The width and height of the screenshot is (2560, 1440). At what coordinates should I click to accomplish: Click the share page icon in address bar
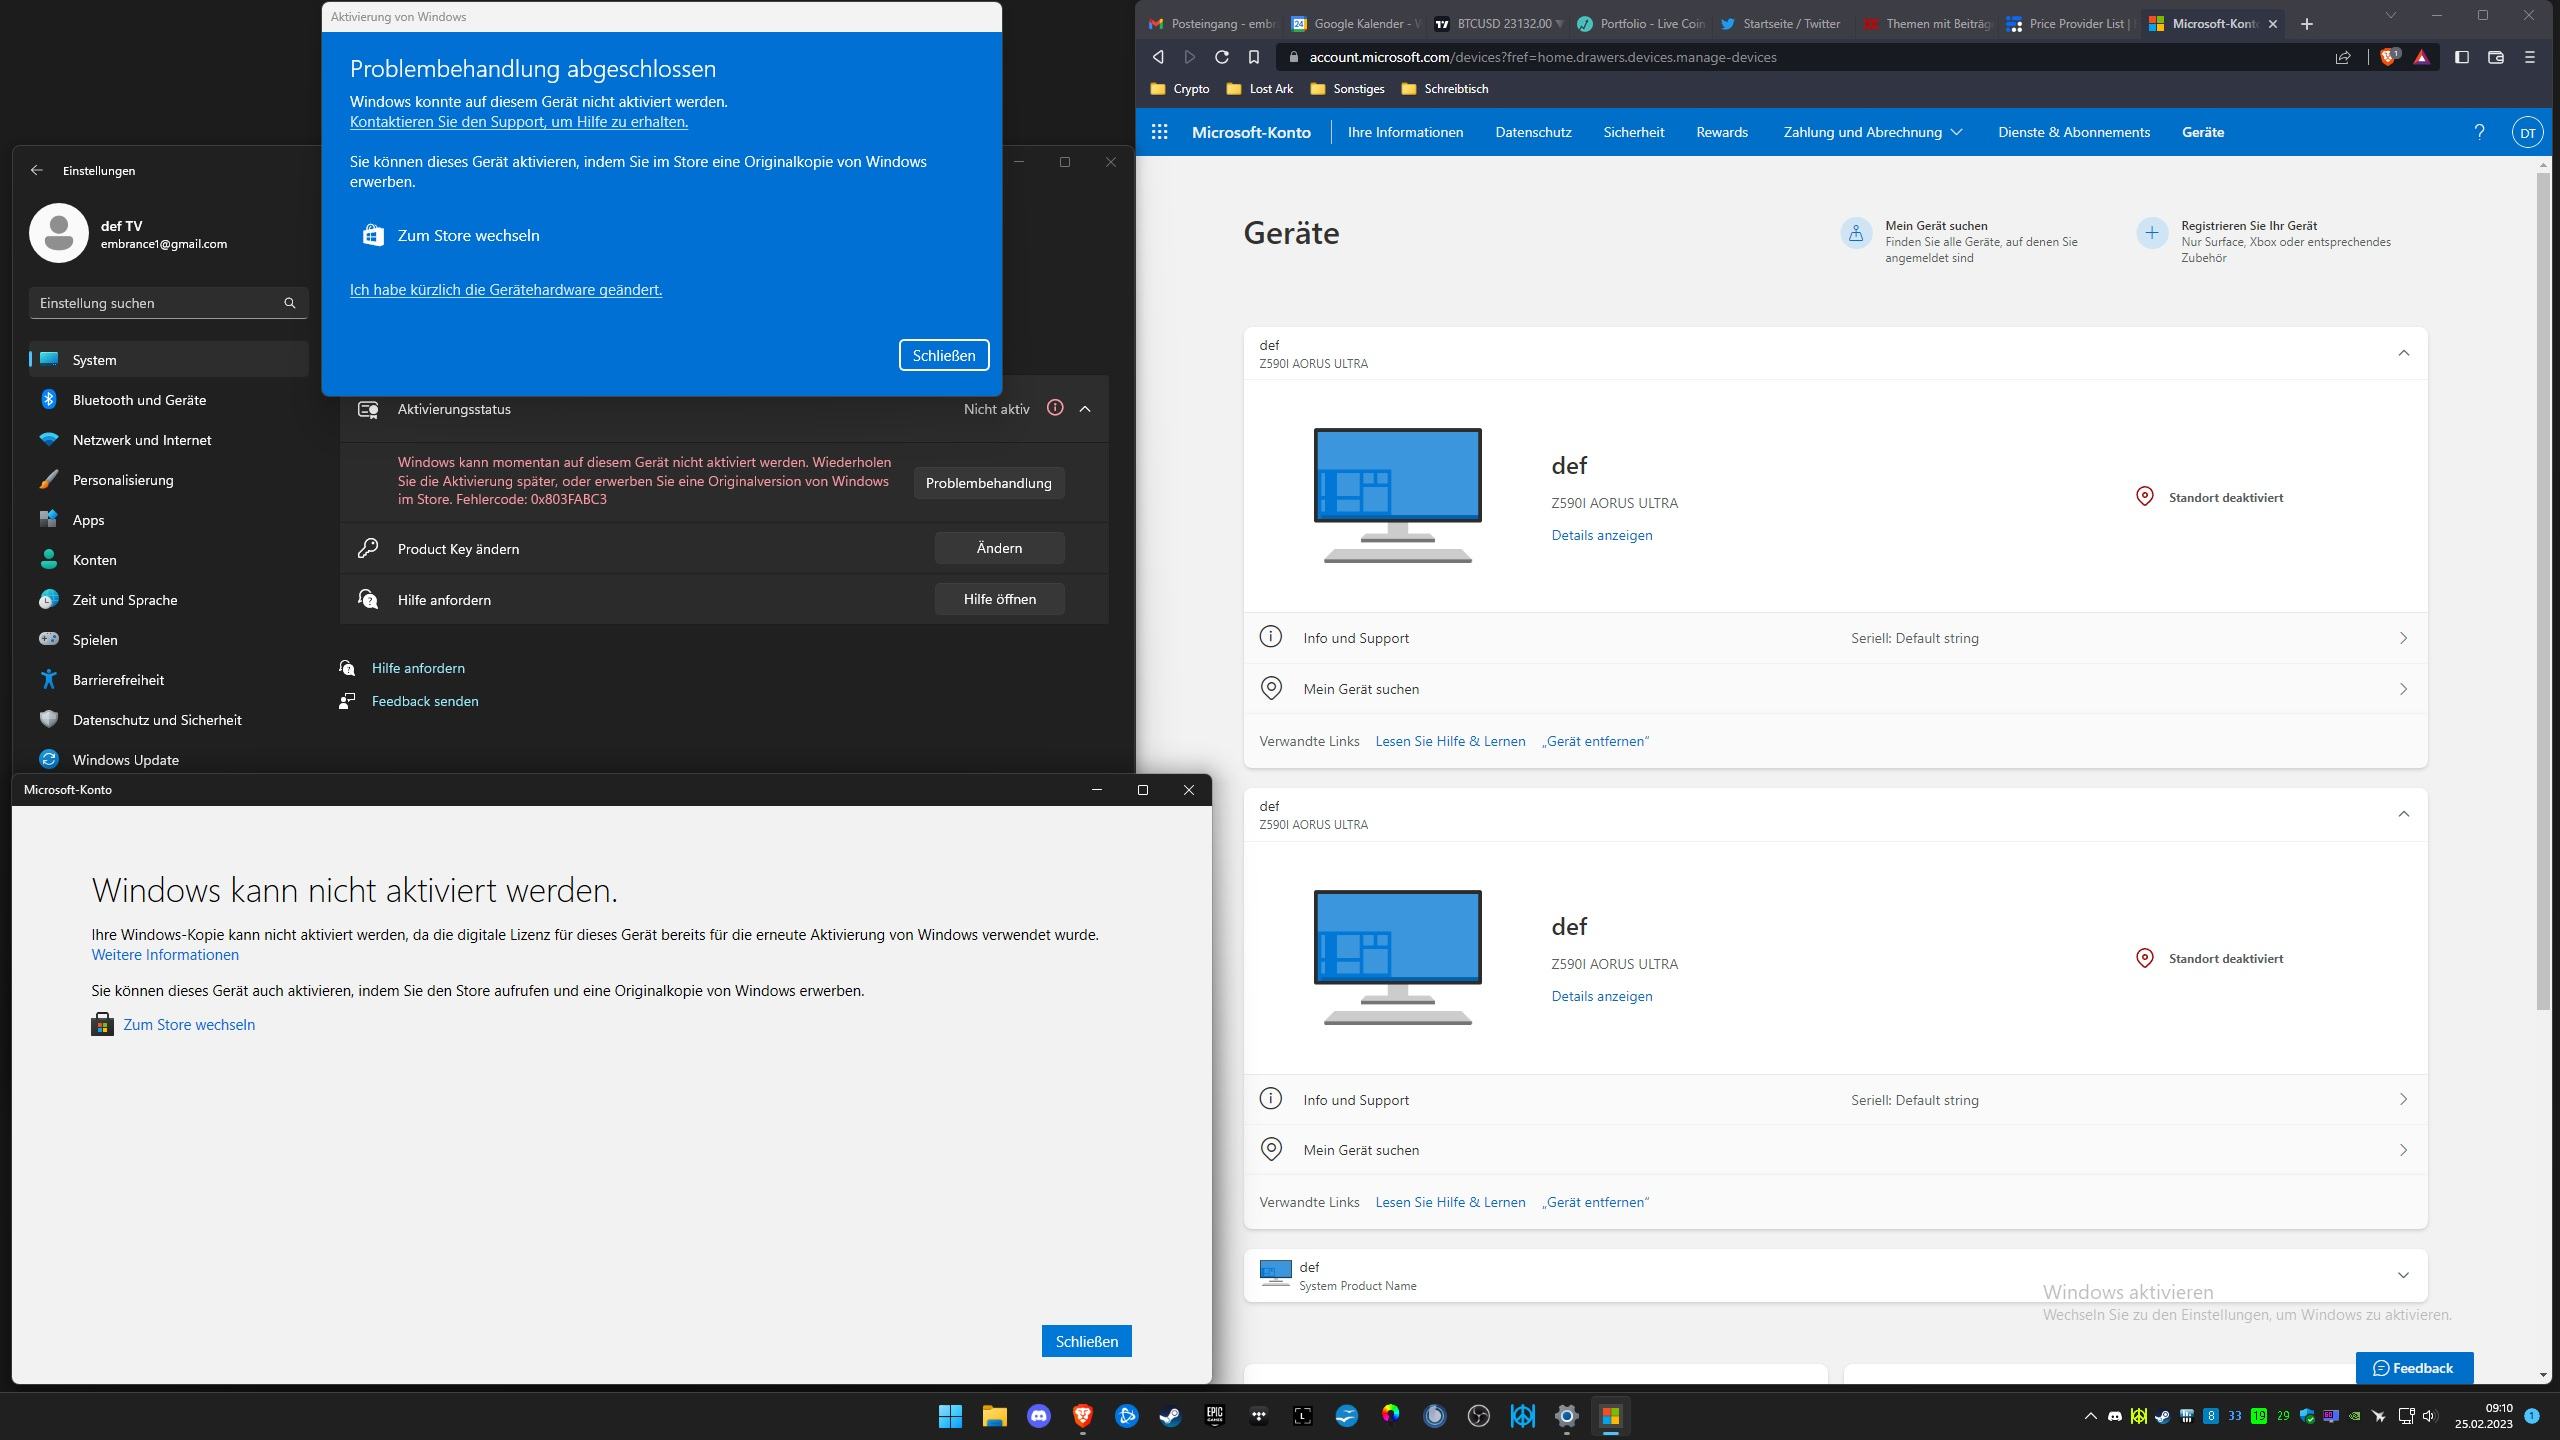[x=2343, y=57]
